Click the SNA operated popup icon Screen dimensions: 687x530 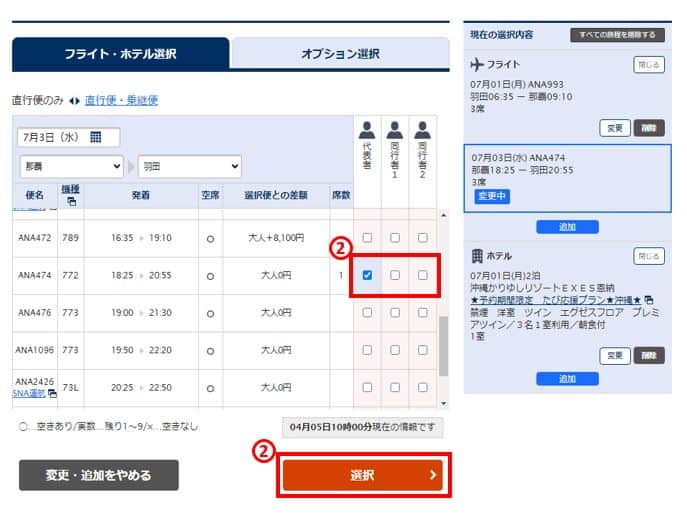point(52,394)
